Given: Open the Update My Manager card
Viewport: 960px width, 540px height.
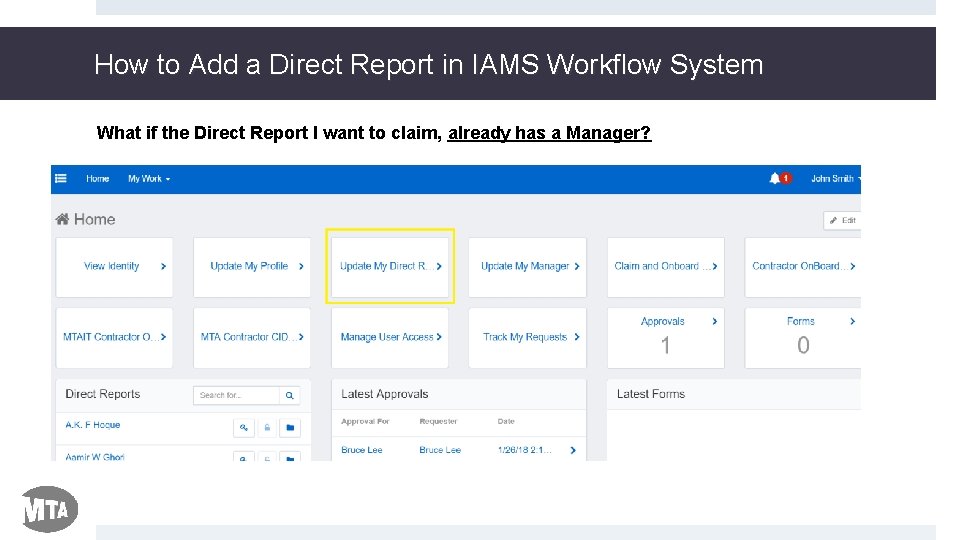Looking at the screenshot, I should point(528,267).
